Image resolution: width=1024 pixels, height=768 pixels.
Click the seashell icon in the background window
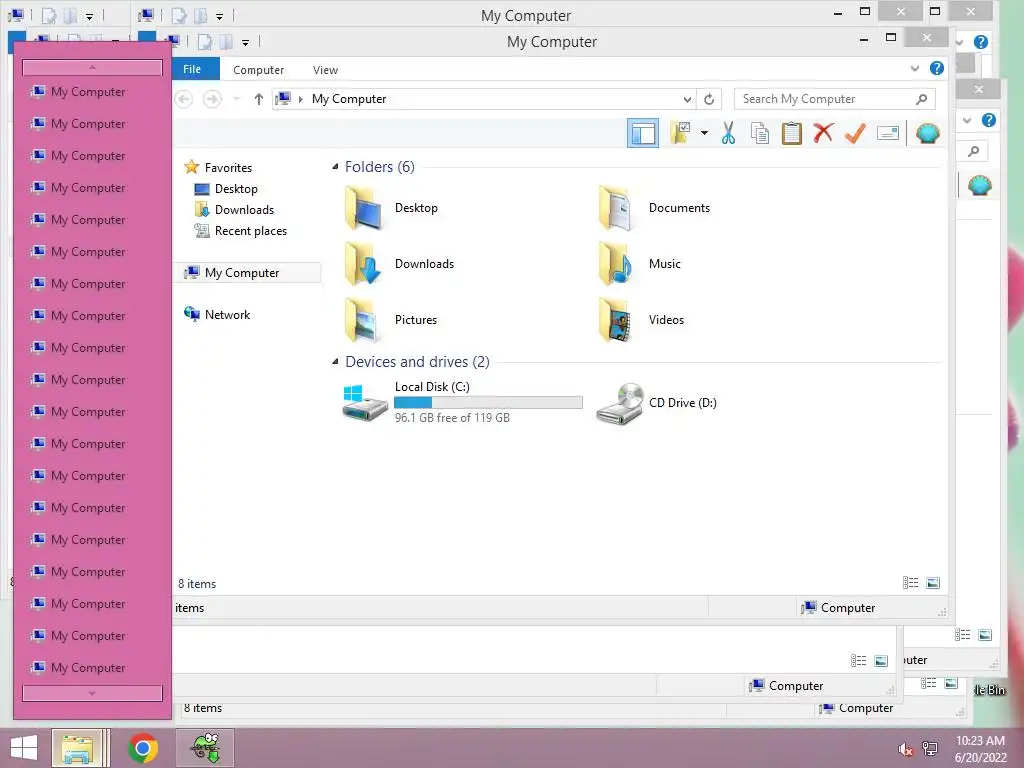point(979,185)
